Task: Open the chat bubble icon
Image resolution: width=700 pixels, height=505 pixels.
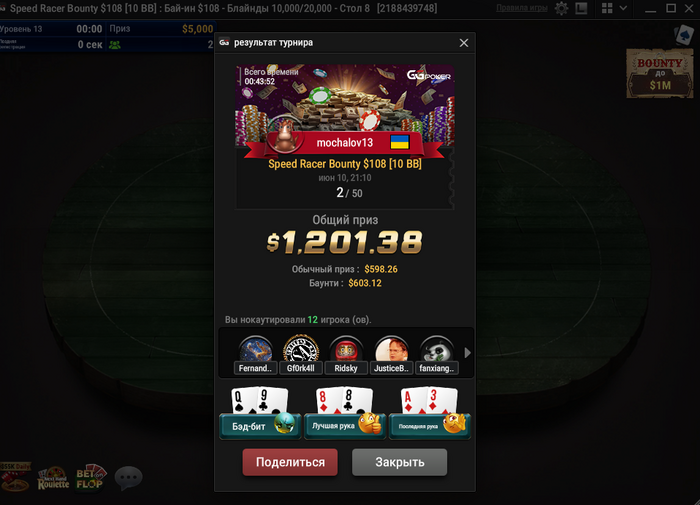Action: coord(129,478)
